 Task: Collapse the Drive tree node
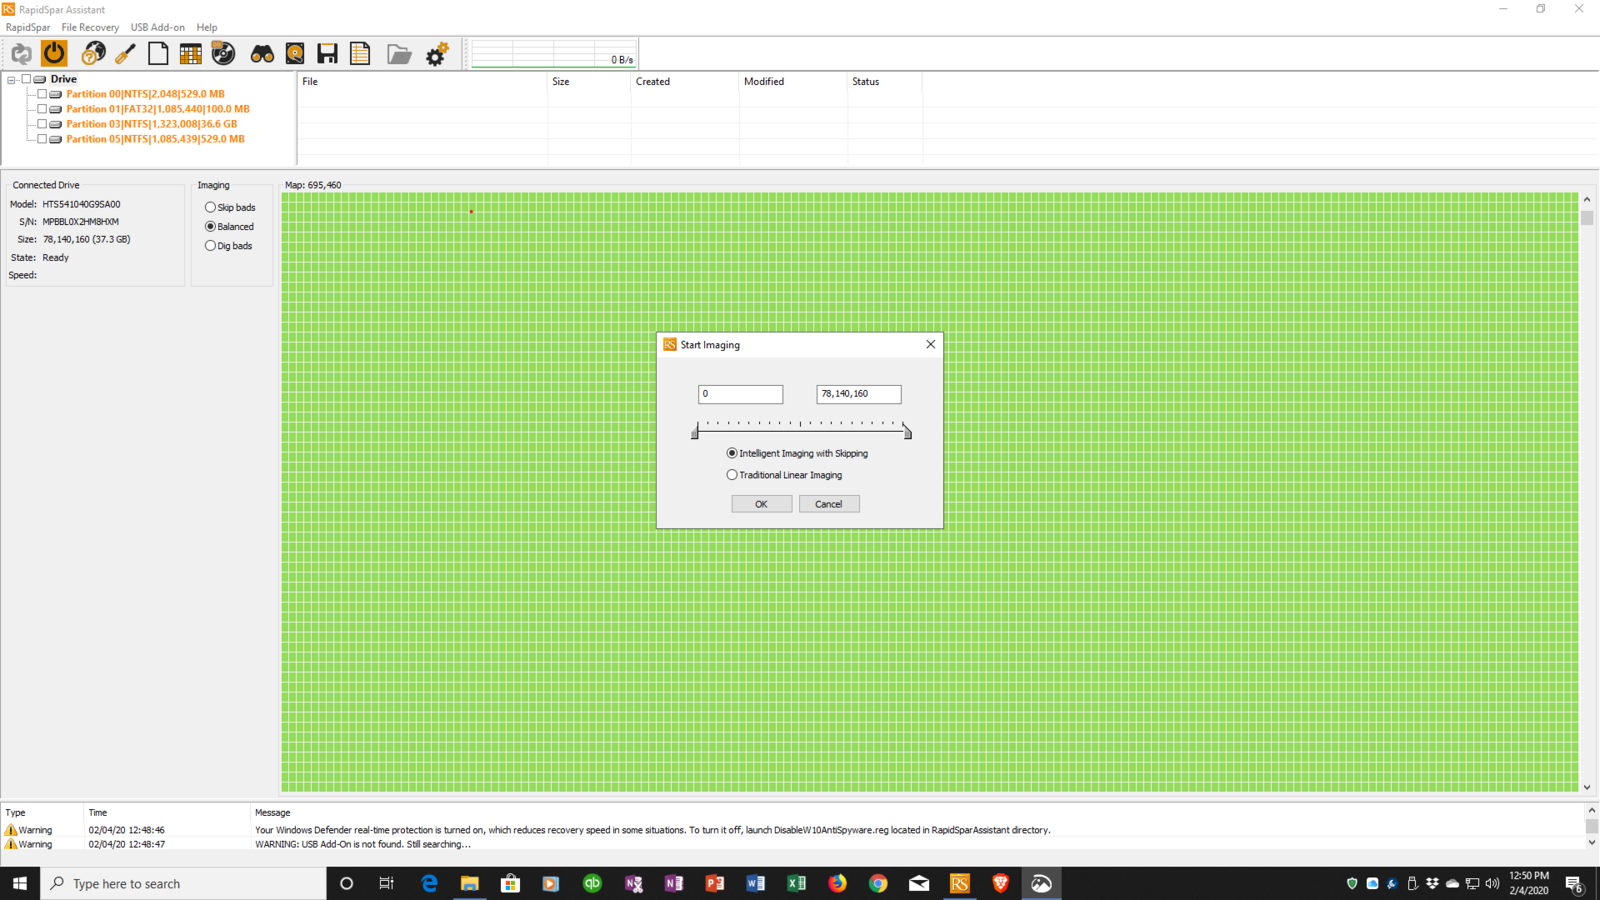click(12, 79)
